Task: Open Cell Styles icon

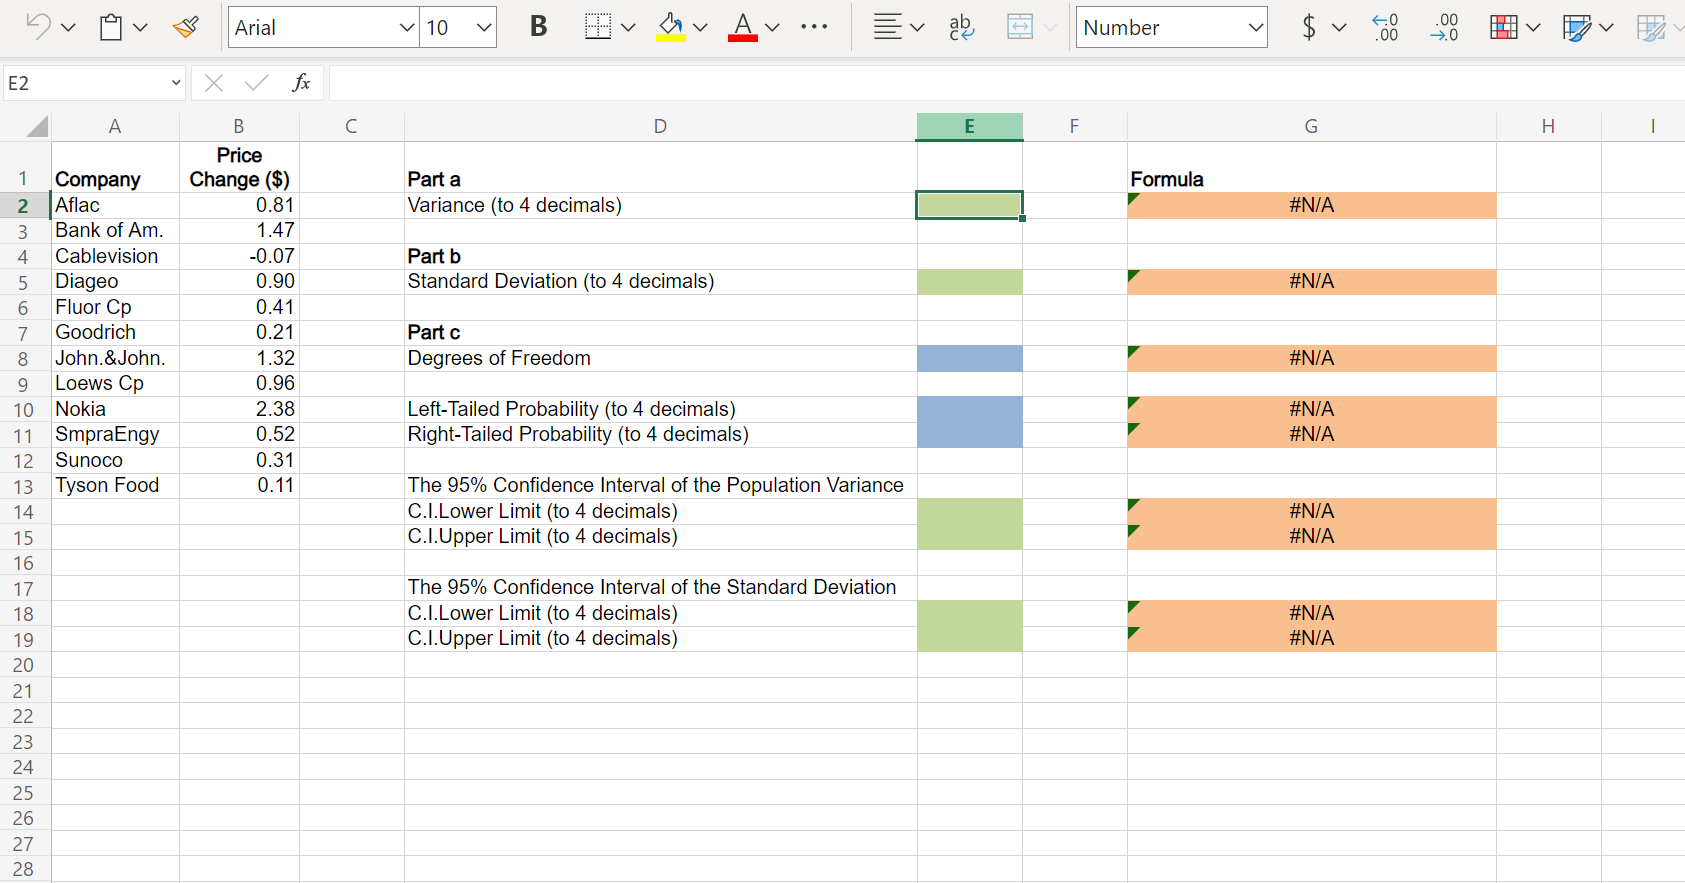Action: 1576,27
